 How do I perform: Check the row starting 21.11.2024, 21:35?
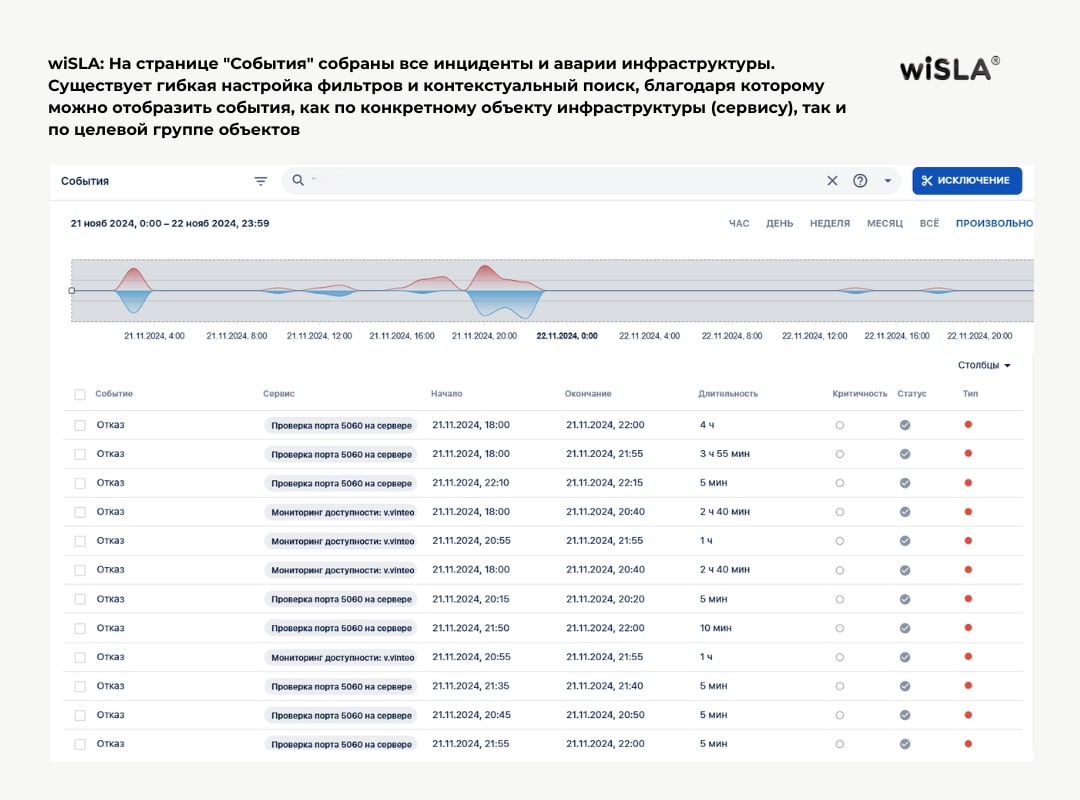tap(80, 686)
